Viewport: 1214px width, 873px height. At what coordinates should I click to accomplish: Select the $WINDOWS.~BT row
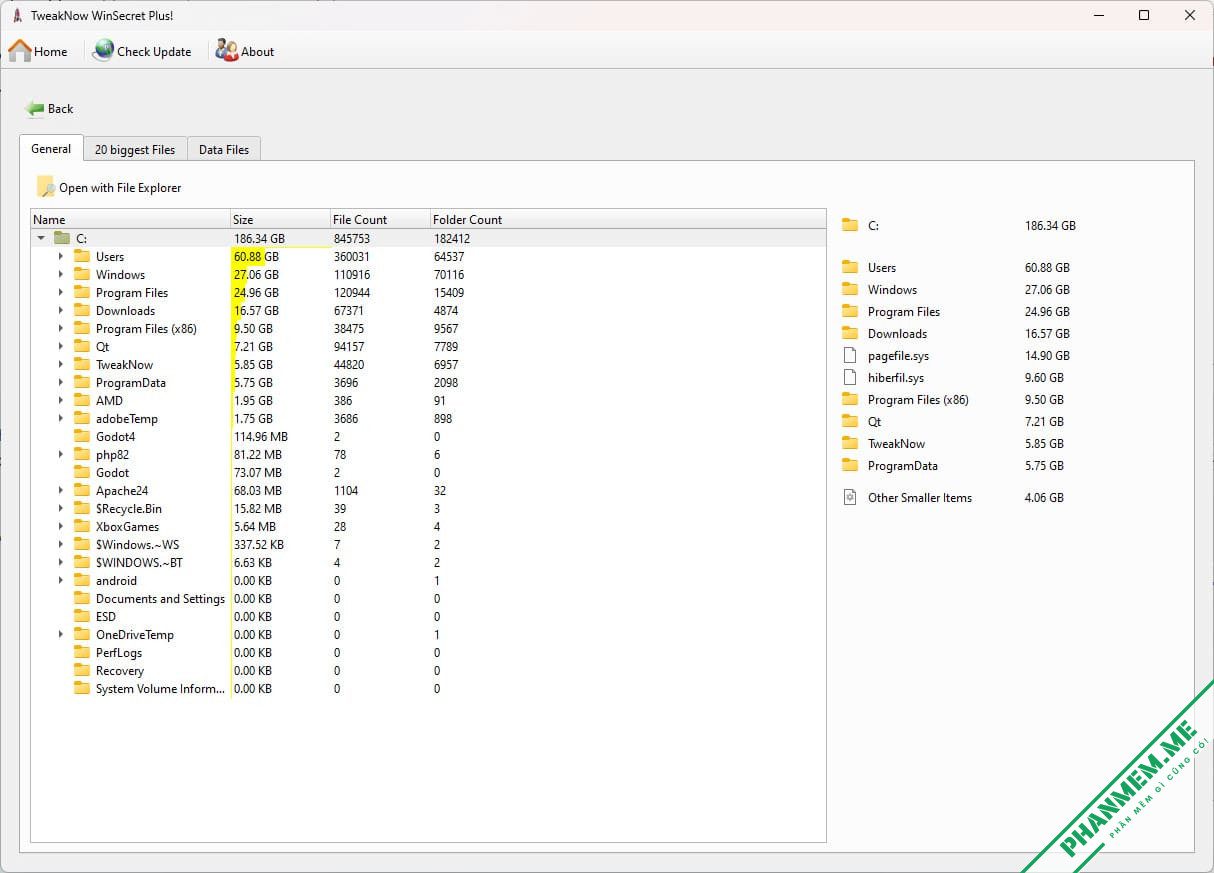pyautogui.click(x=428, y=562)
